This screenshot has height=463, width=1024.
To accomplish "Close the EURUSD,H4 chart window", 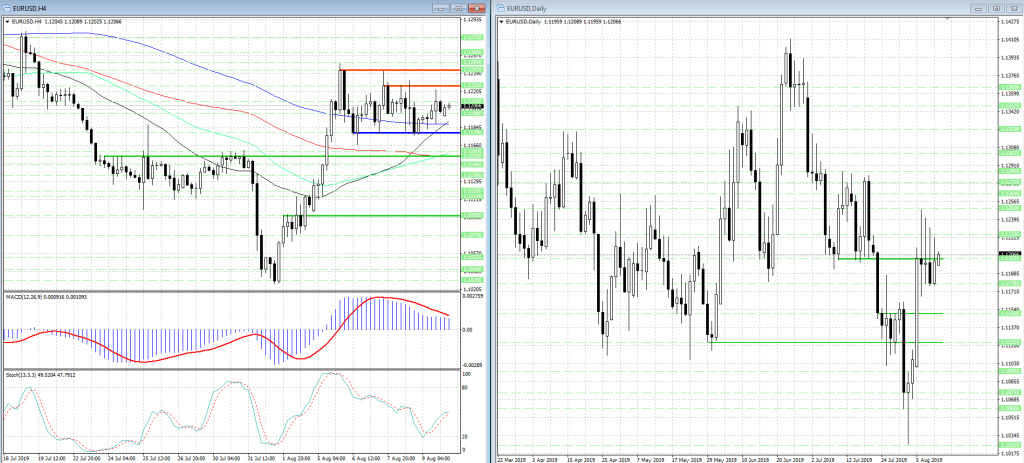I will (x=478, y=6).
